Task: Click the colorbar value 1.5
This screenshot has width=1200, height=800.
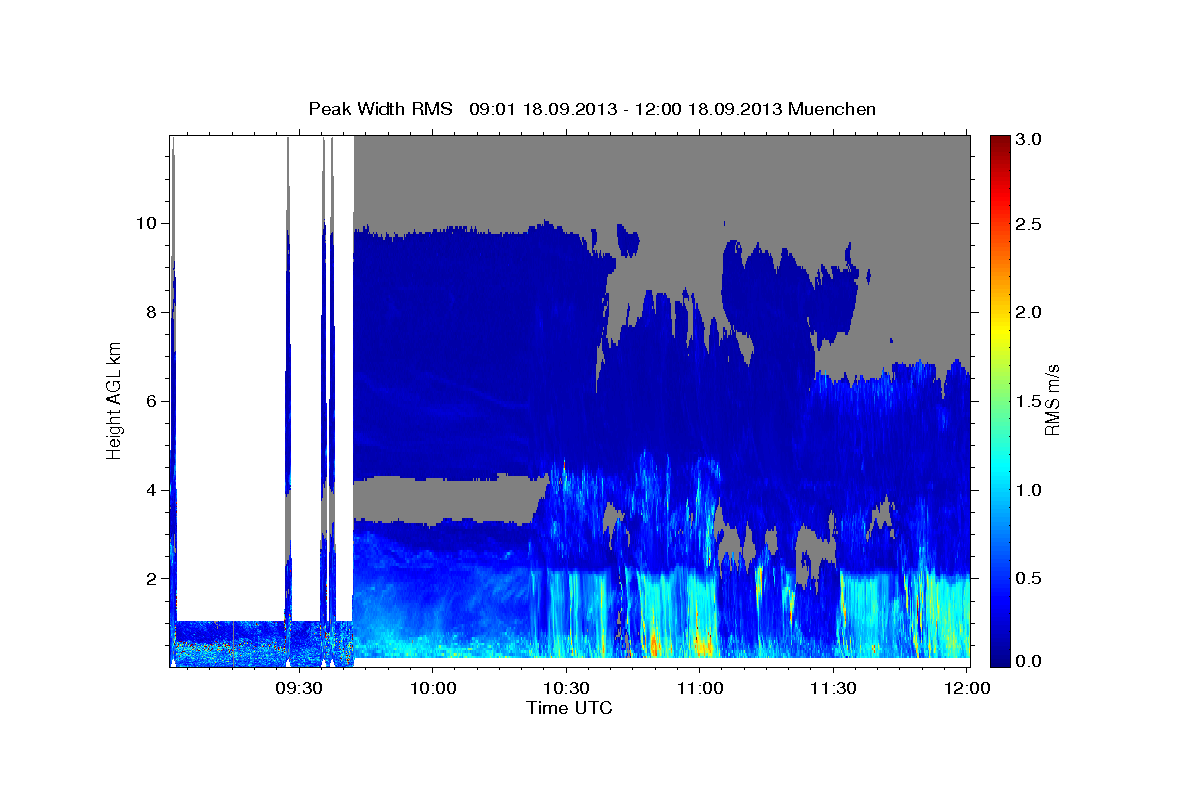Action: tap(1031, 401)
